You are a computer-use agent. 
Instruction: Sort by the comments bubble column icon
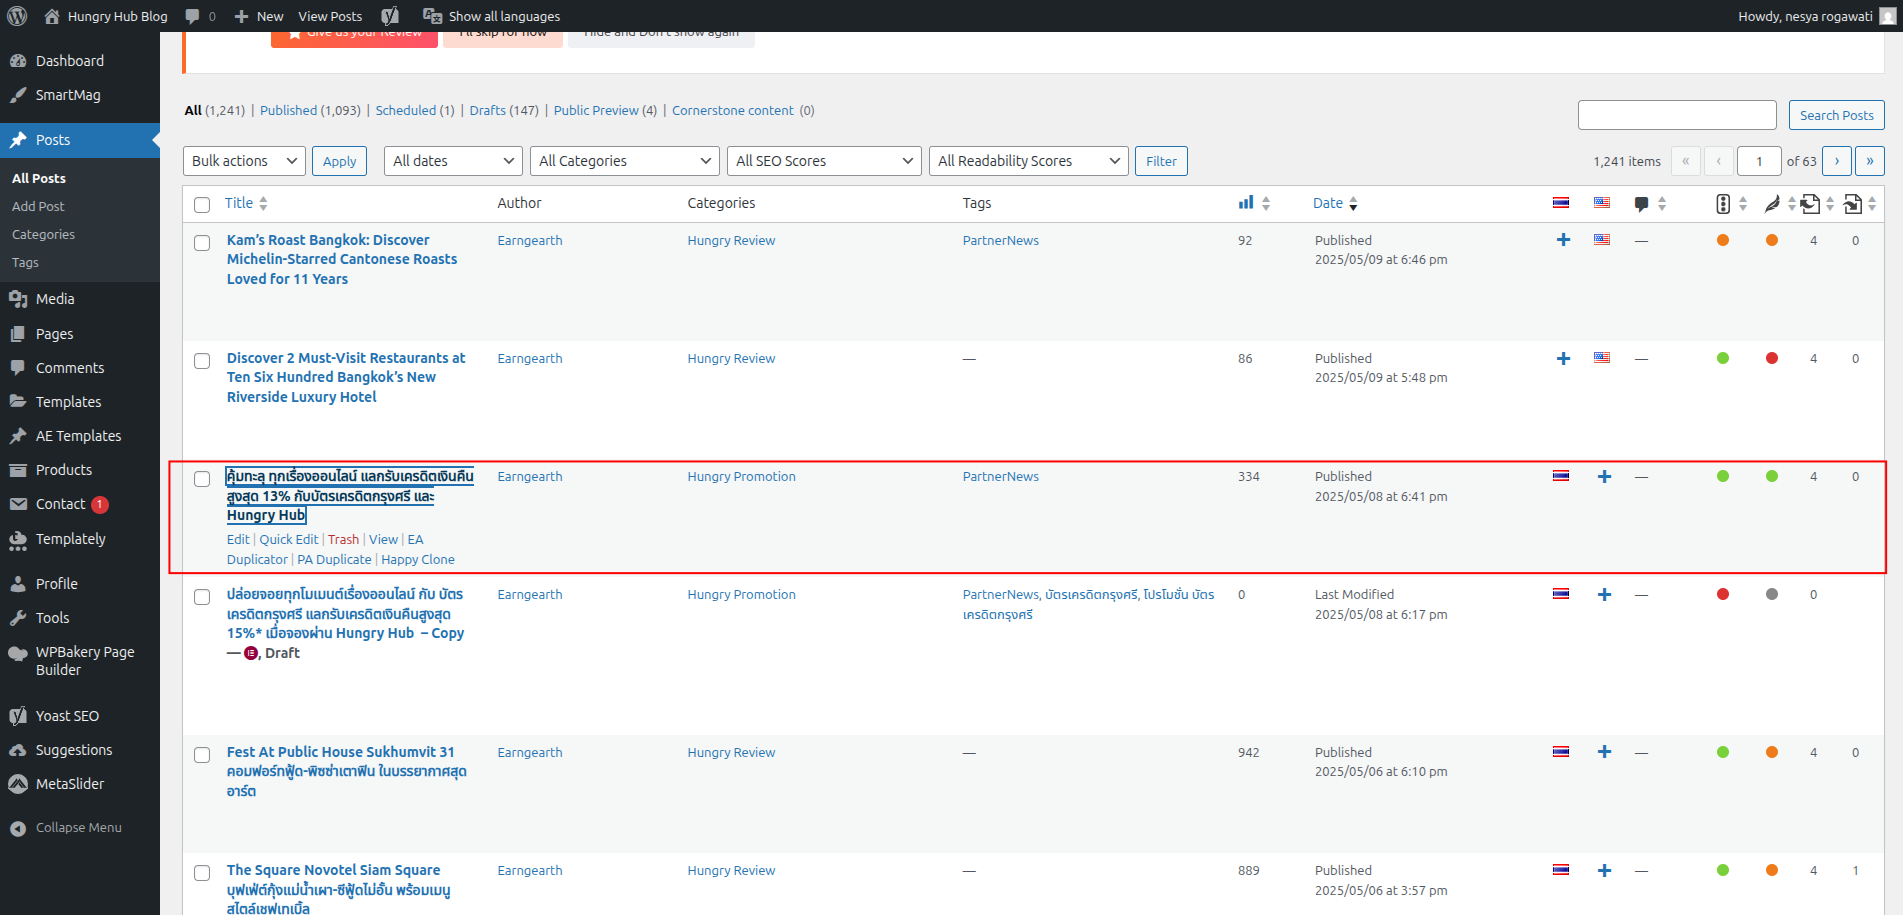click(x=1641, y=204)
